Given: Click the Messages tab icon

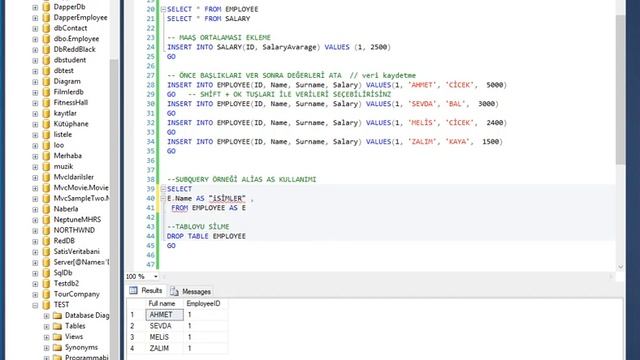Looking at the screenshot, I should (174, 291).
